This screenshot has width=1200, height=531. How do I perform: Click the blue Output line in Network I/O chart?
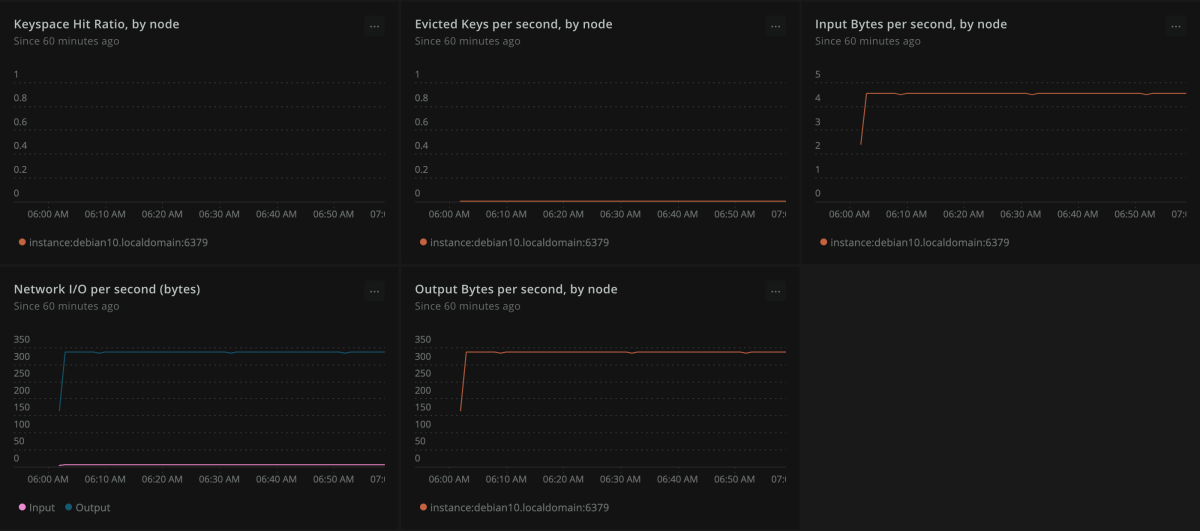click(x=200, y=351)
